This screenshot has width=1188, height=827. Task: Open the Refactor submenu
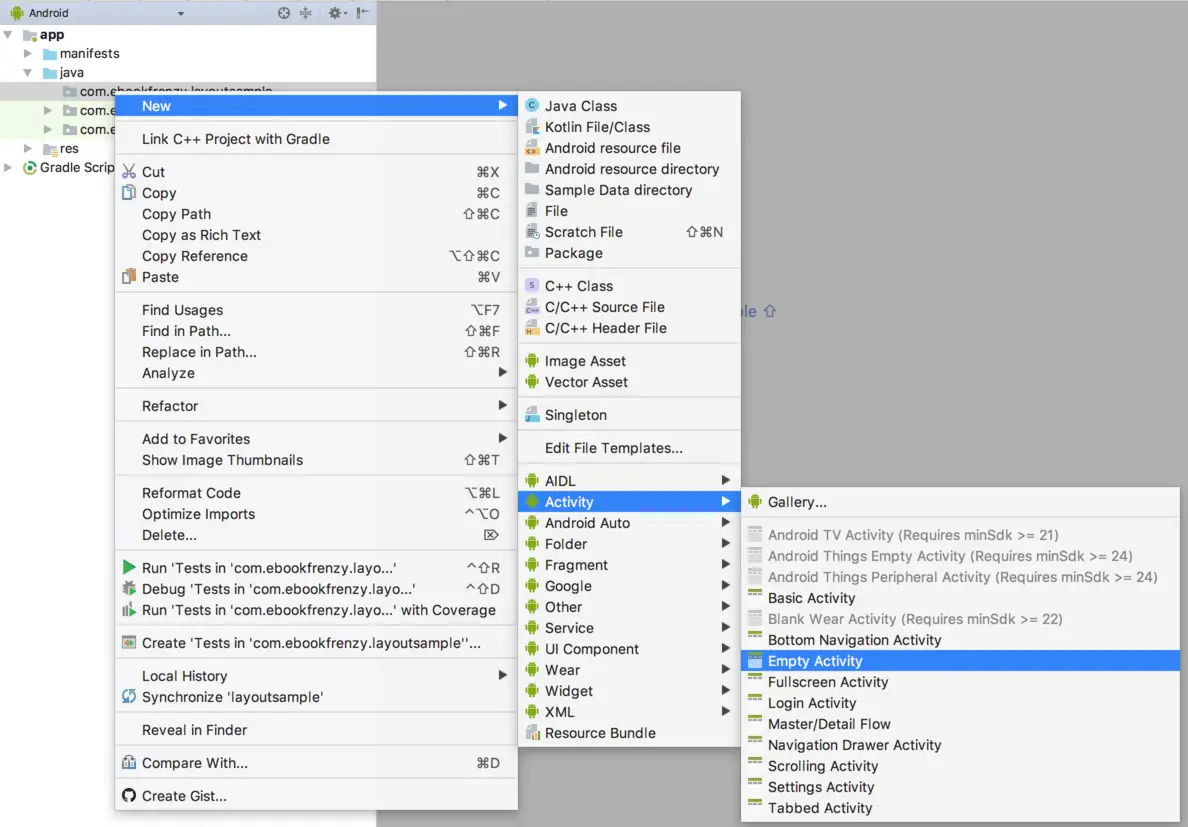pyautogui.click(x=169, y=406)
